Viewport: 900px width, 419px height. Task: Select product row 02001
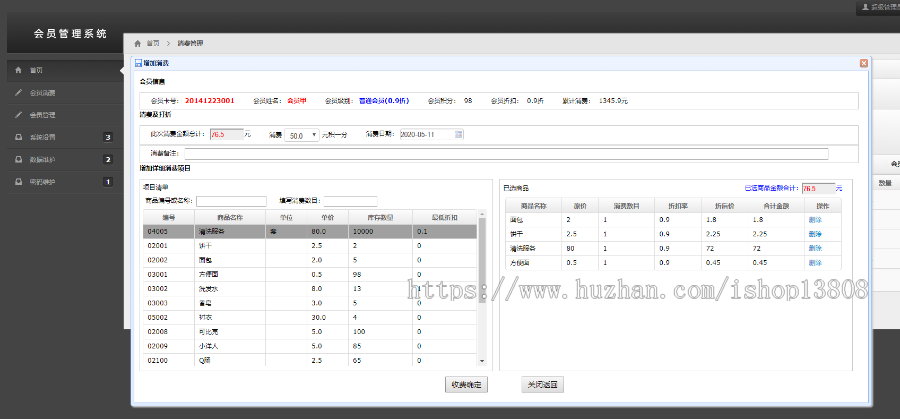pyautogui.click(x=310, y=246)
